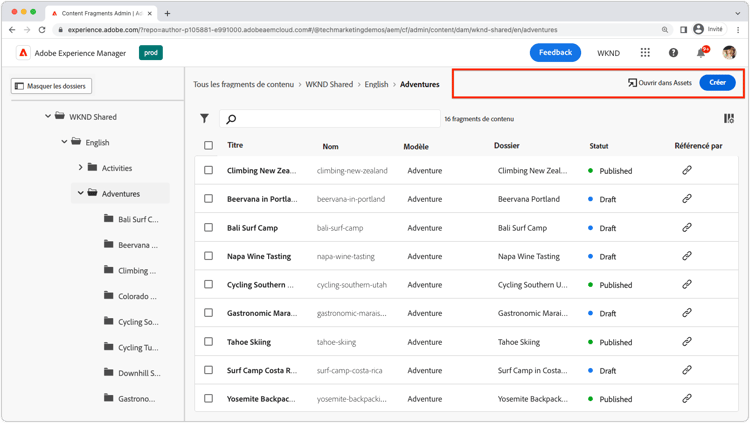Click the search magnifier icon
Viewport: 750px width, 423px height.
(231, 119)
